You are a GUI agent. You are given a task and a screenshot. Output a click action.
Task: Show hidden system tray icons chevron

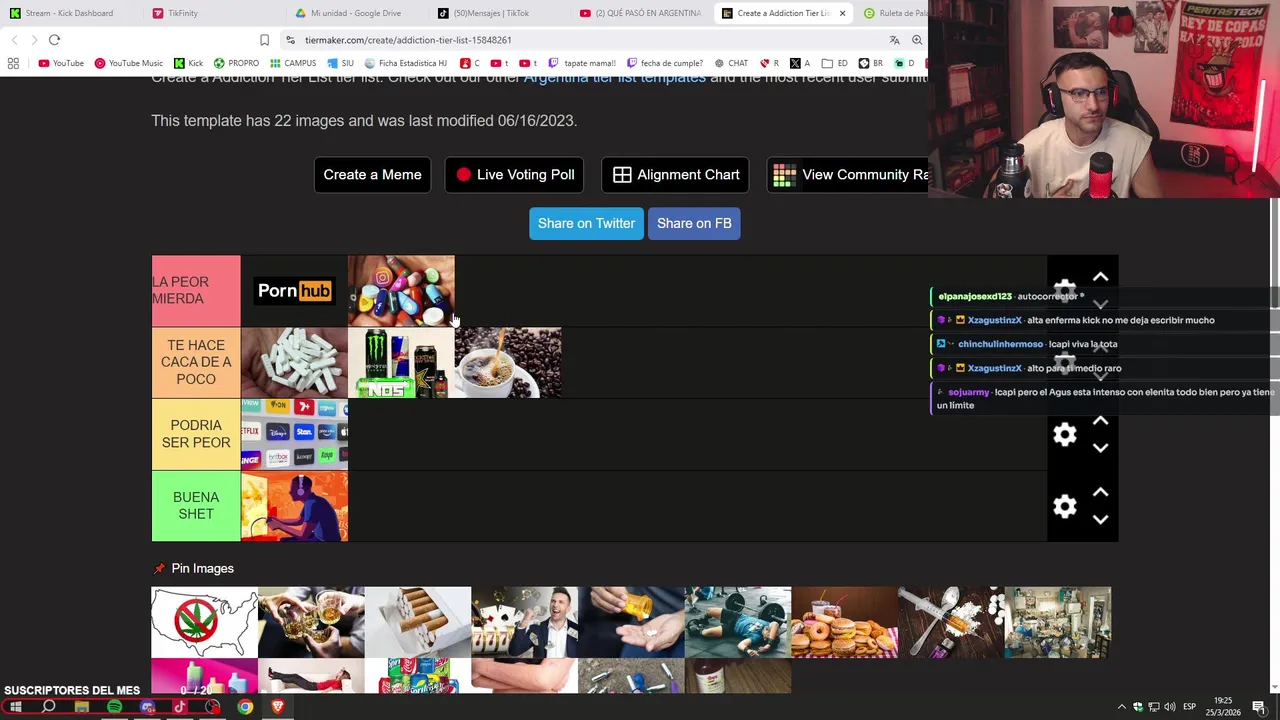(1121, 707)
